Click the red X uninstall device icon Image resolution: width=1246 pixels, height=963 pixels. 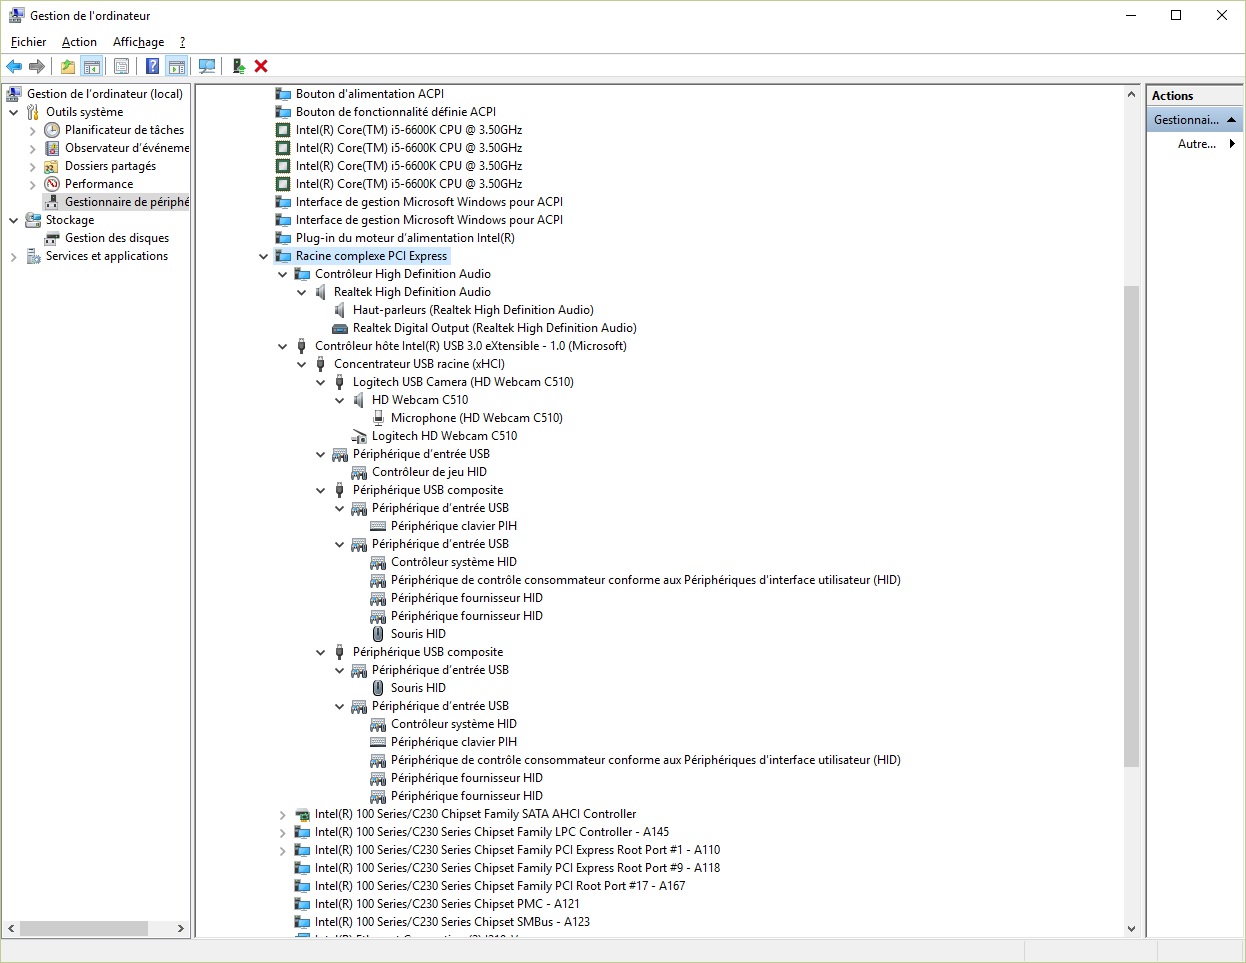(261, 67)
